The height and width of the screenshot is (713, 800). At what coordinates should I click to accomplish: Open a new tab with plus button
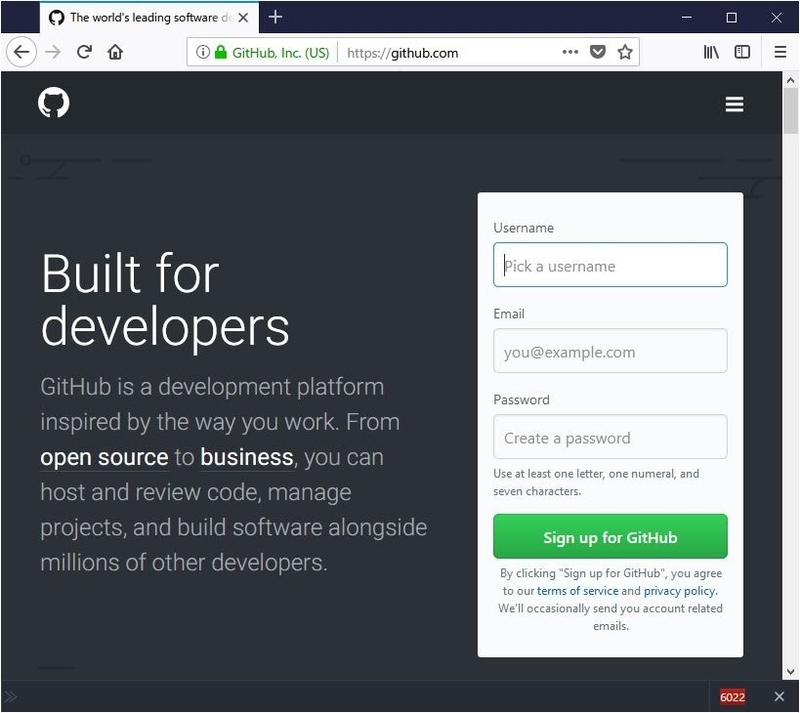pyautogui.click(x=276, y=17)
